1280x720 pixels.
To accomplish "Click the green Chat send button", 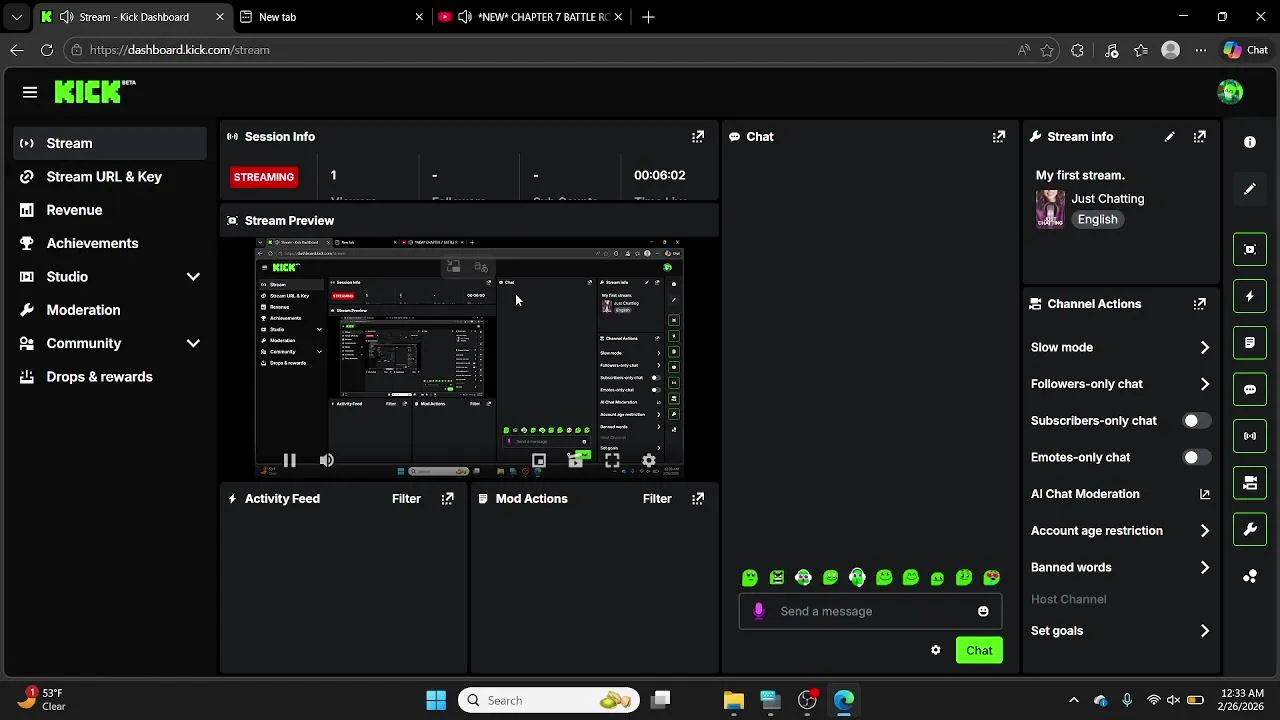I will 979,650.
